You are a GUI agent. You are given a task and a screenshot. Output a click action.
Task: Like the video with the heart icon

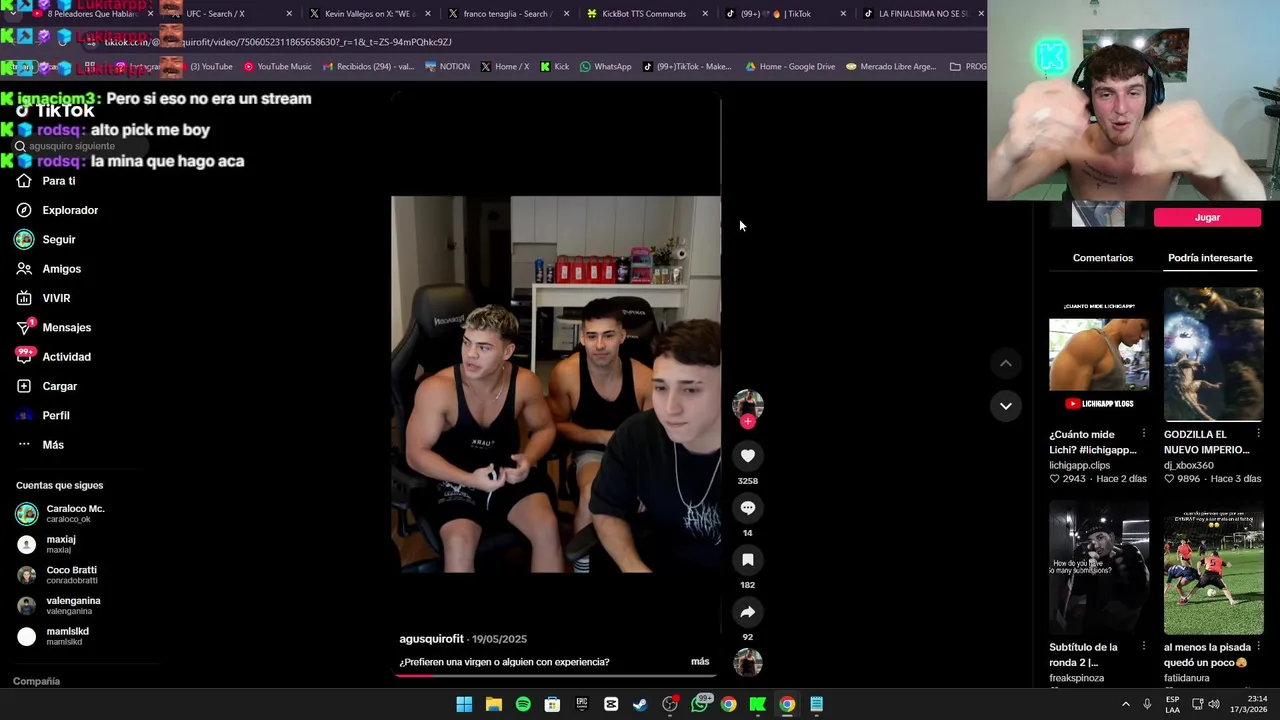[x=747, y=455]
